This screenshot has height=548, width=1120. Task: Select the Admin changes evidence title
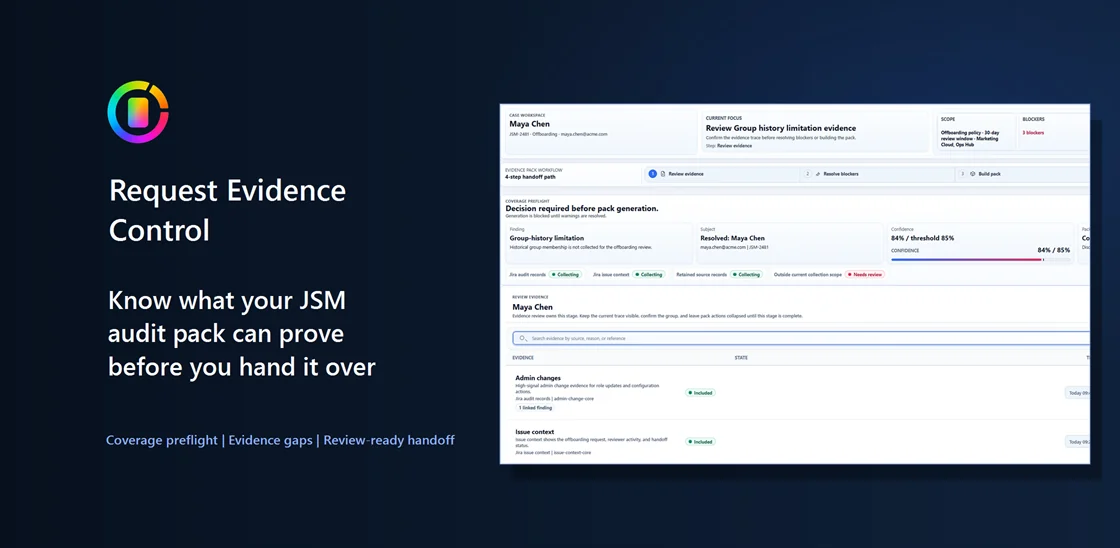[538, 377]
